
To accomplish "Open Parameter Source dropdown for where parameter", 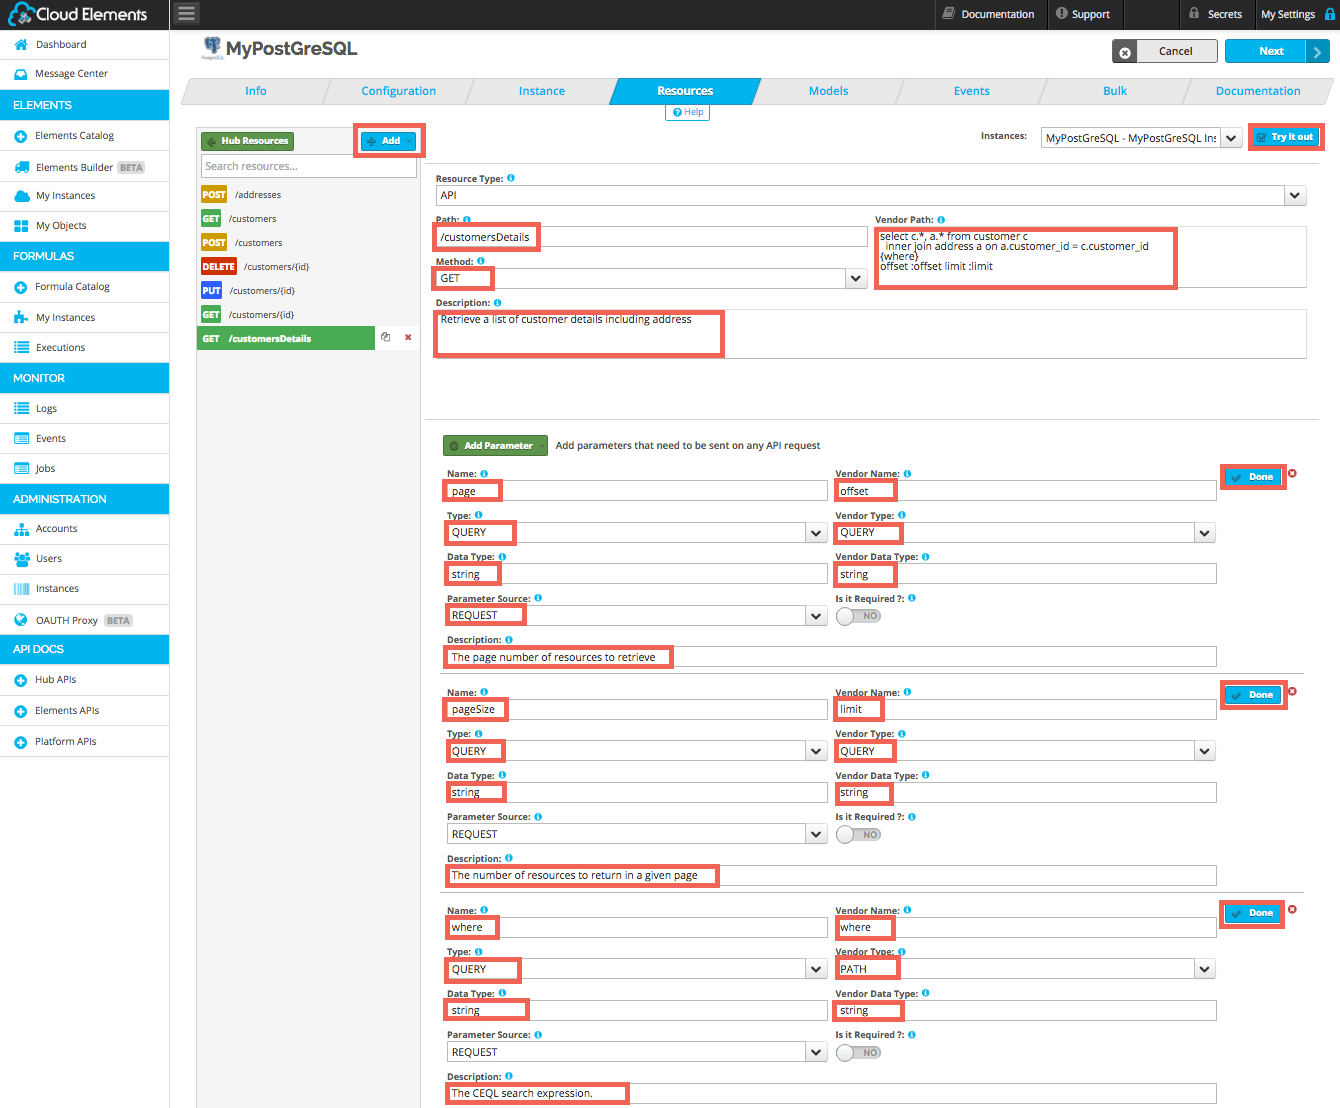I will click(x=817, y=1052).
